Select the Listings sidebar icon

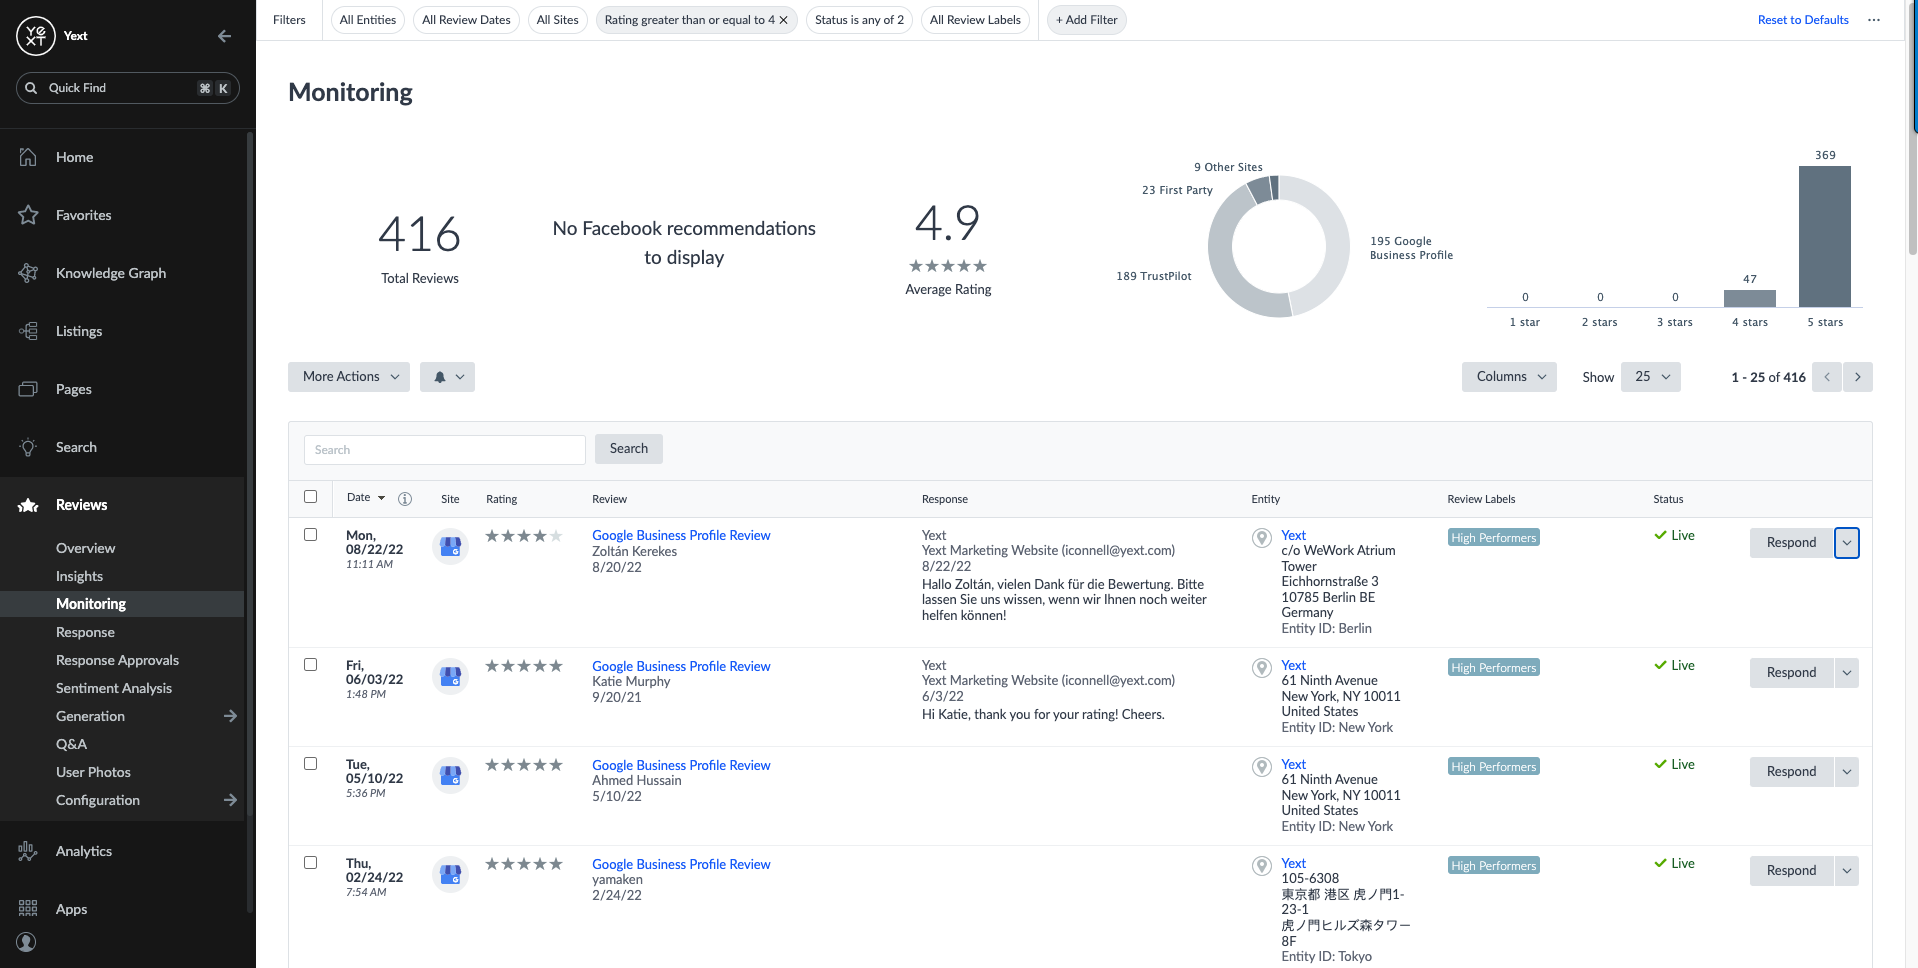click(28, 331)
